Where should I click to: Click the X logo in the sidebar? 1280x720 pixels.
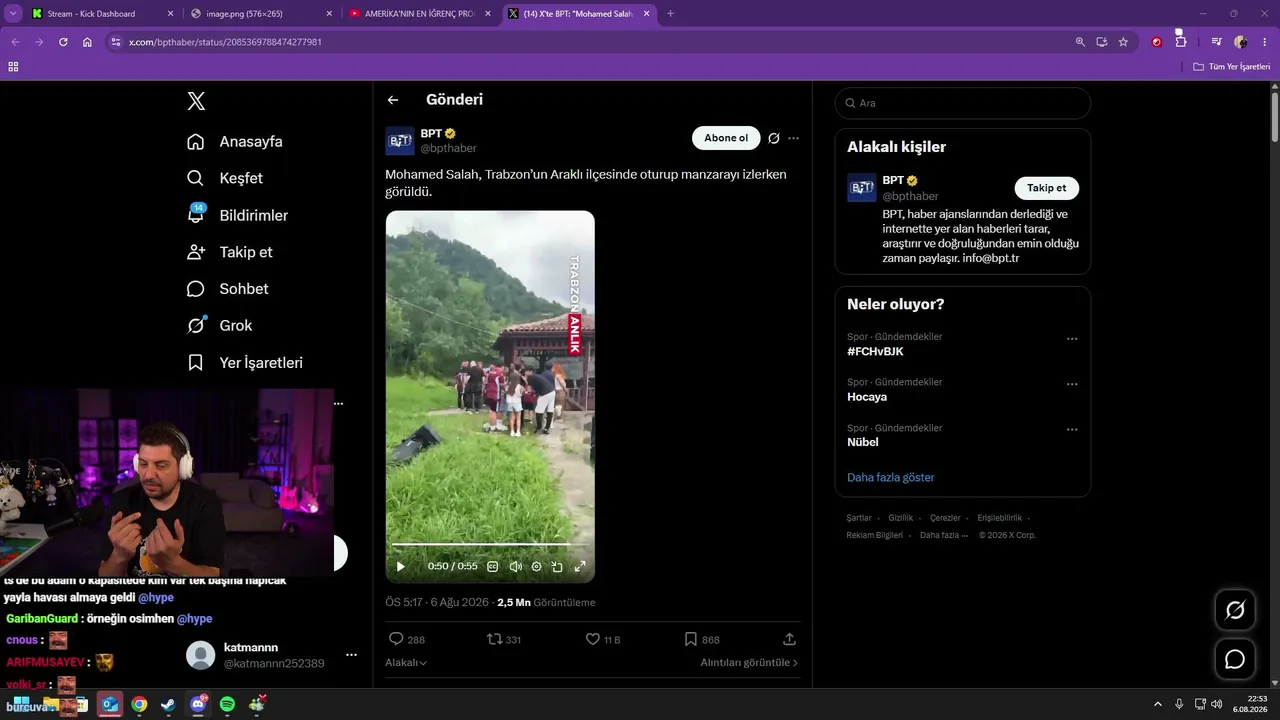click(196, 101)
